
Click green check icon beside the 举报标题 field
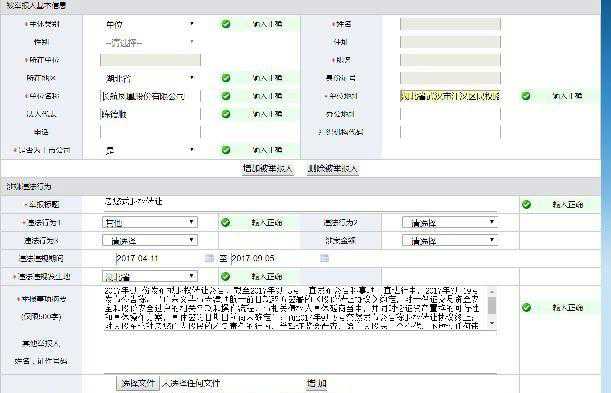tap(526, 204)
